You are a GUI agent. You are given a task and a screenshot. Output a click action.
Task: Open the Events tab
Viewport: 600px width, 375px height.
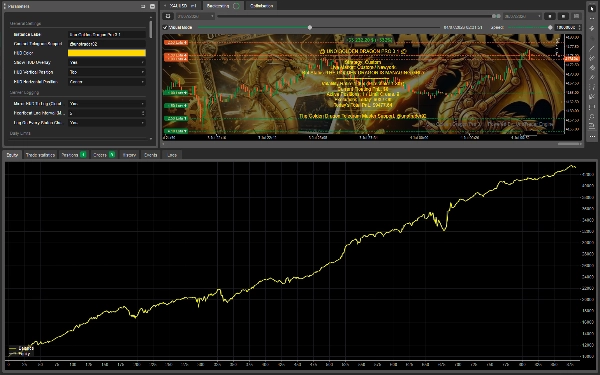pos(151,155)
